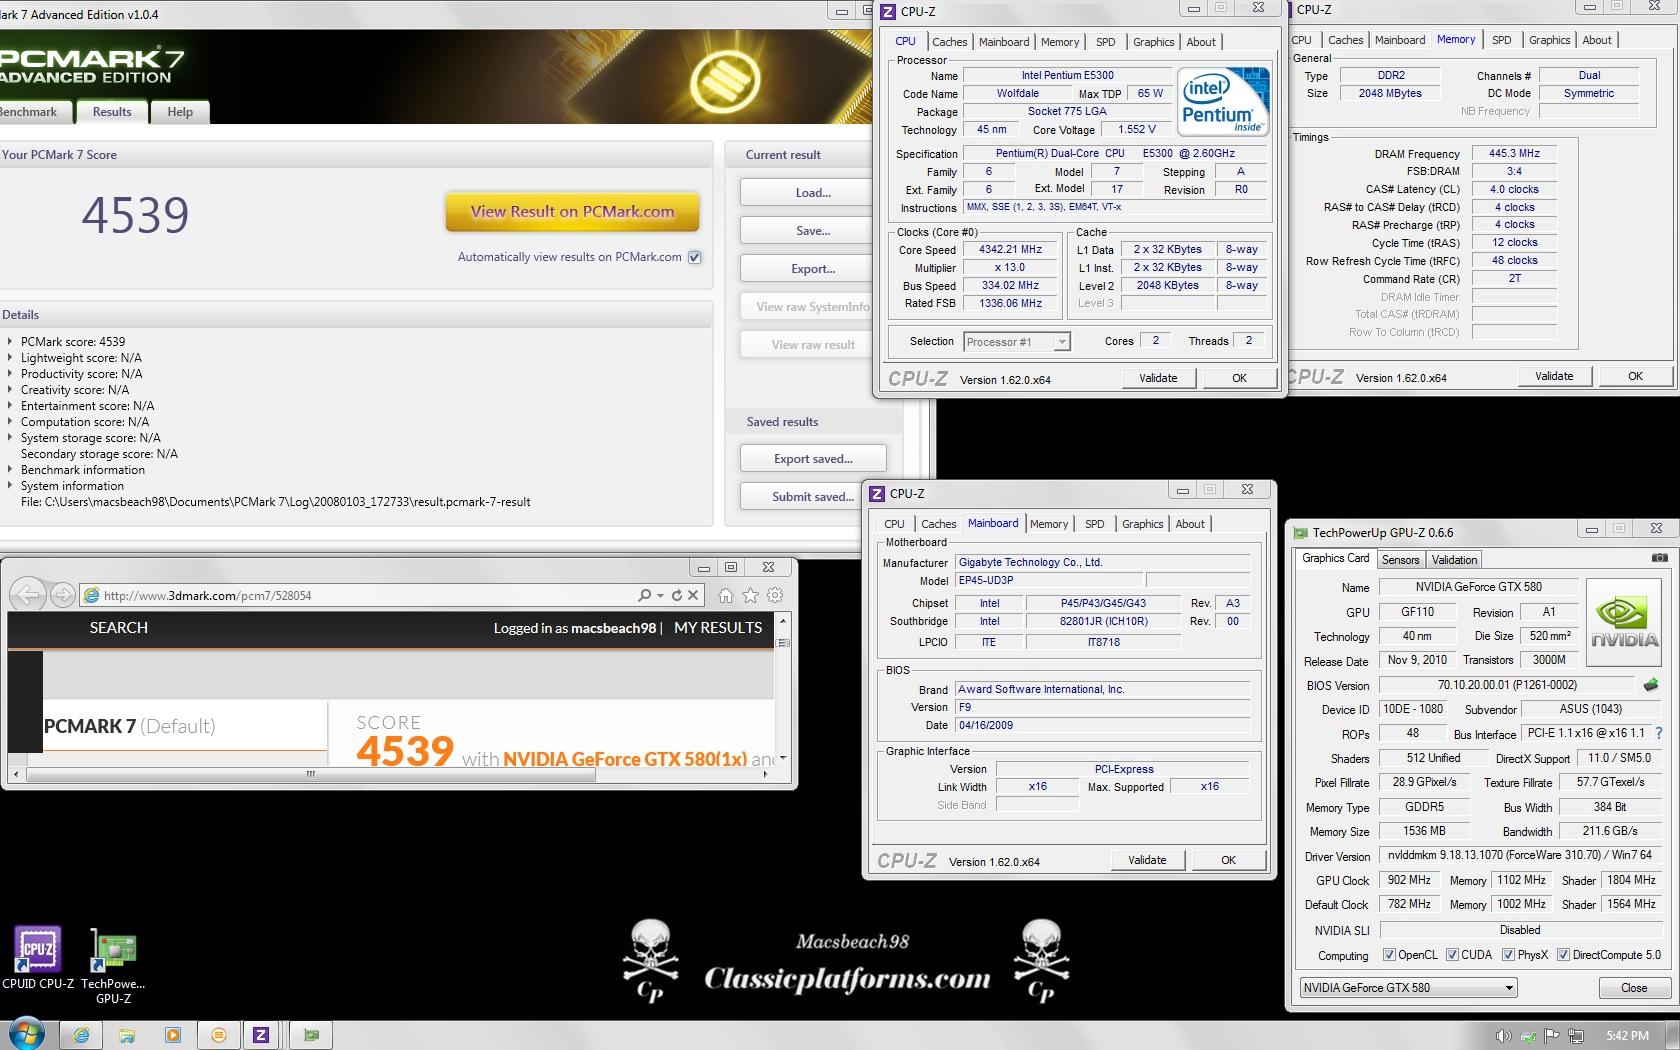Viewport: 1680px width, 1050px height.
Task: Open the Graphics tab in the CPU-Z Memory window
Action: (1549, 40)
